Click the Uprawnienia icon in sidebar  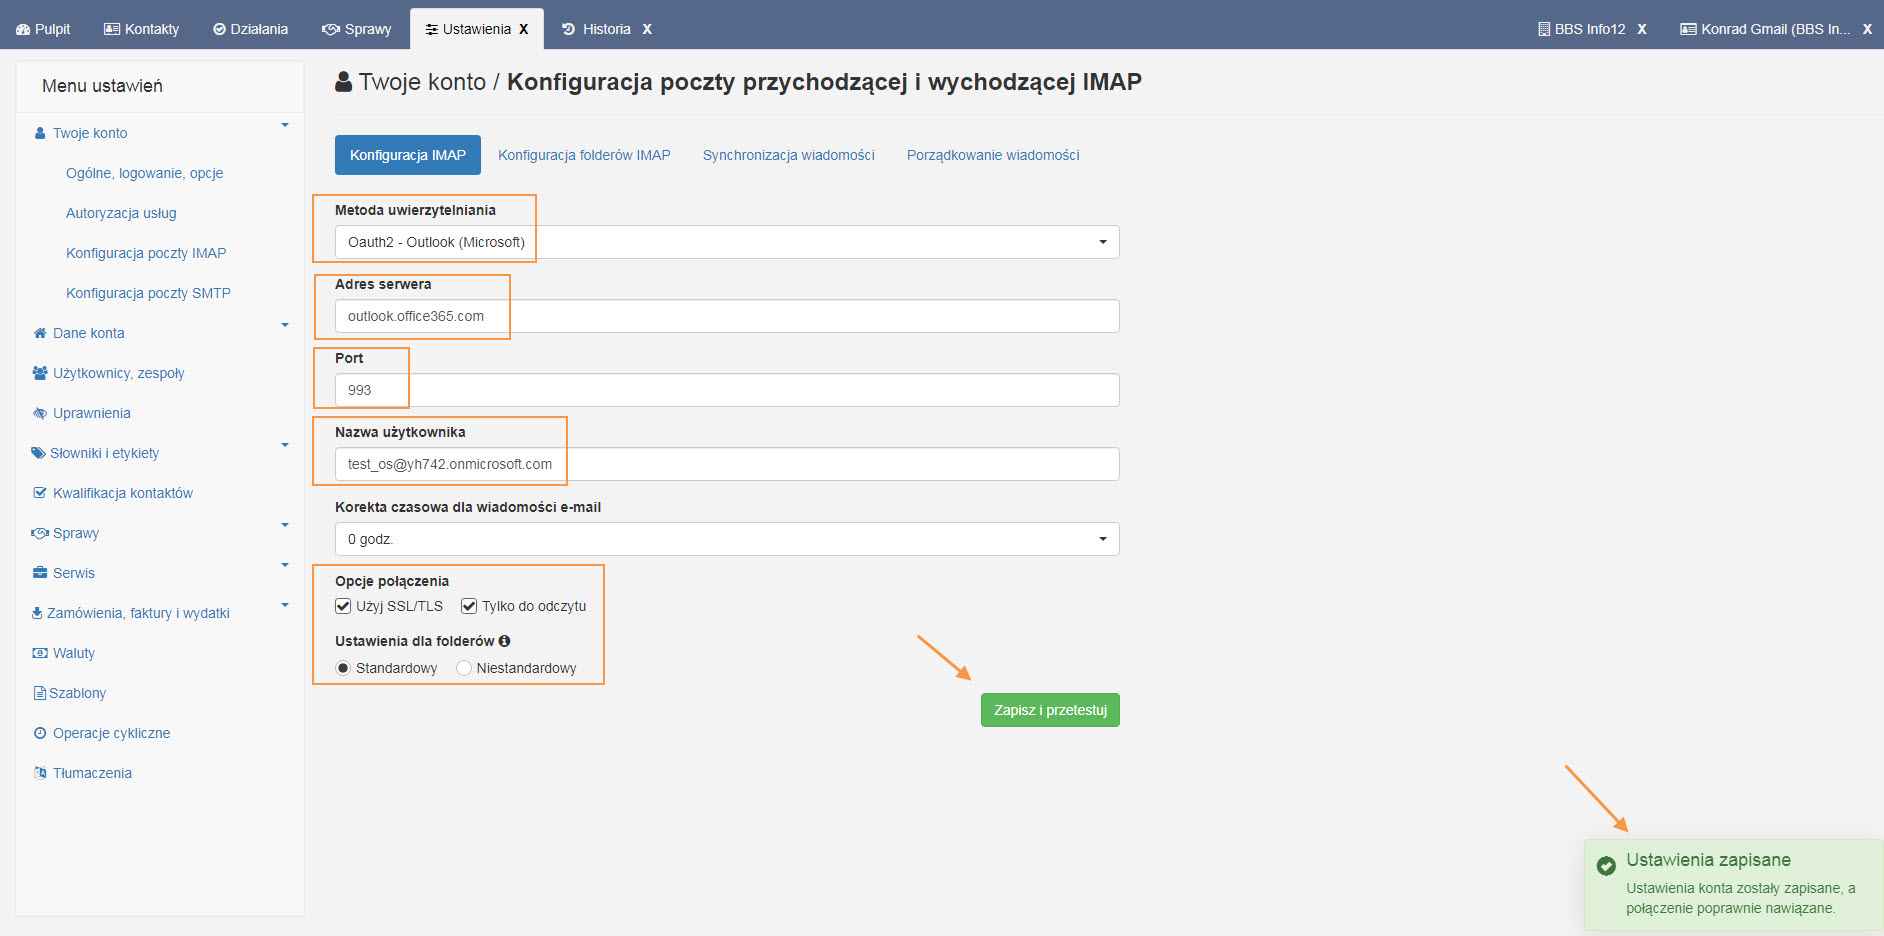40,413
